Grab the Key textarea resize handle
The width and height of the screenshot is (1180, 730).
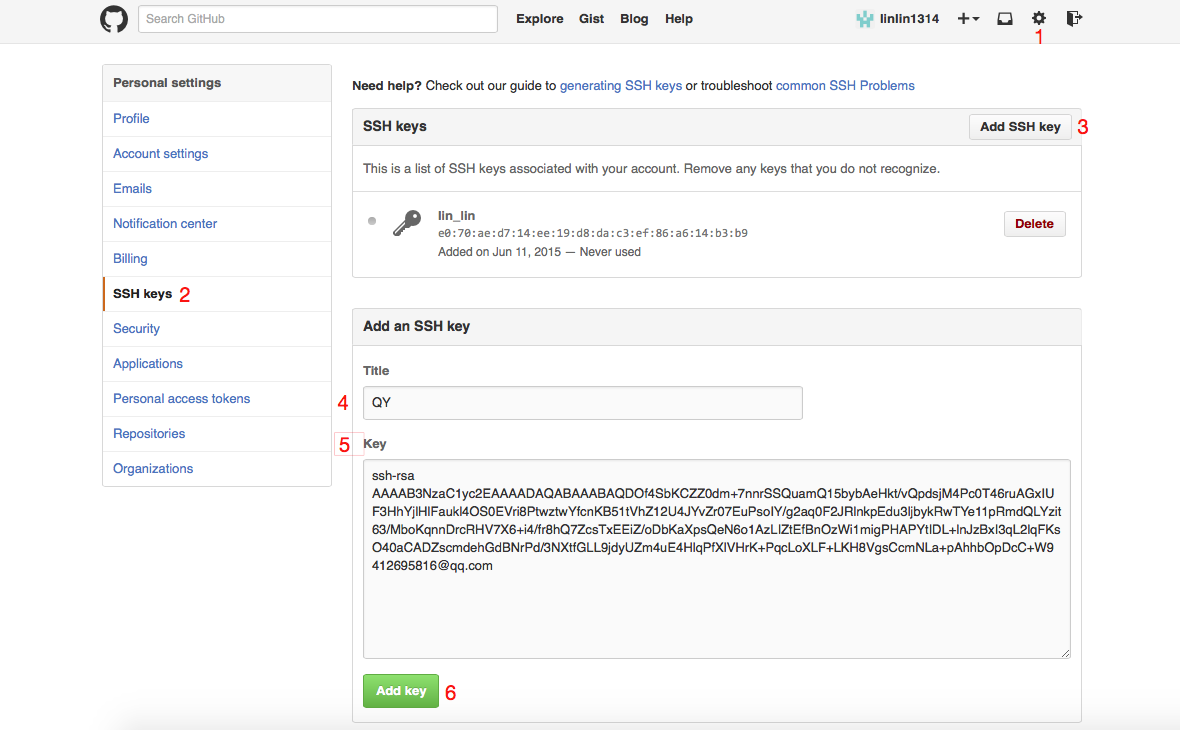(1065, 653)
